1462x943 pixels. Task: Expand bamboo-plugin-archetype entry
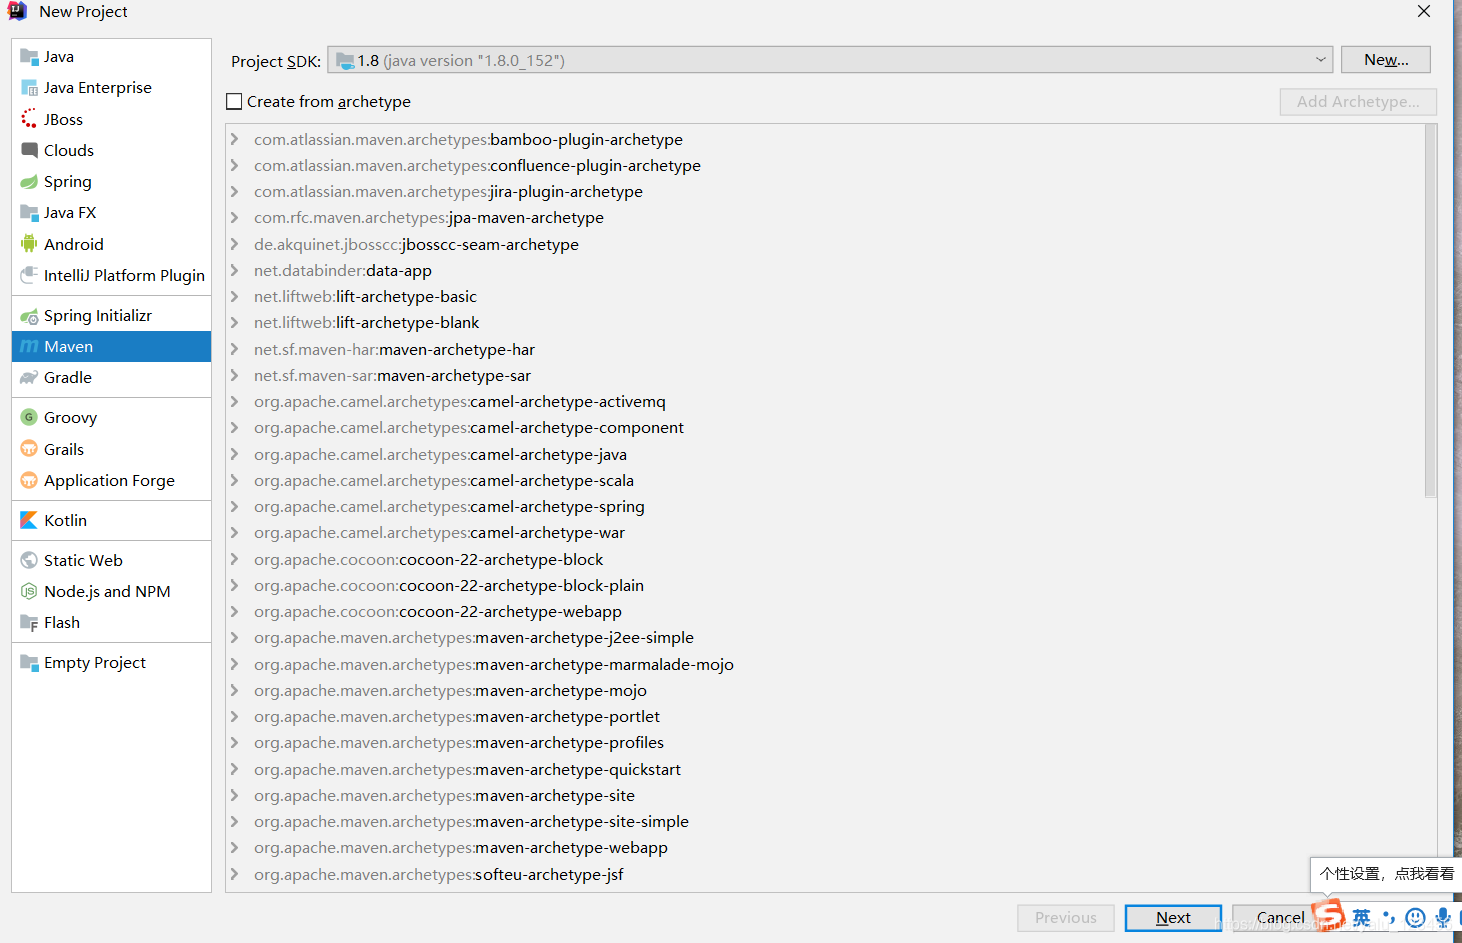pyautogui.click(x=234, y=139)
